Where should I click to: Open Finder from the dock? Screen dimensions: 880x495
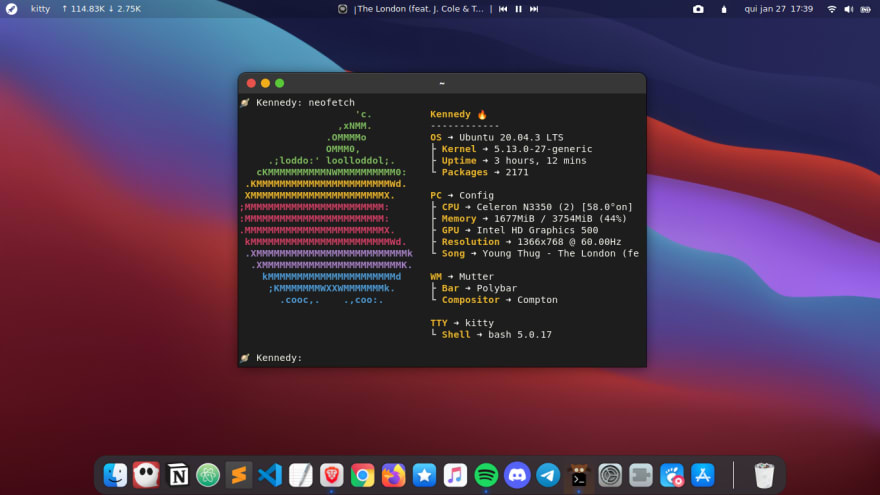116,475
